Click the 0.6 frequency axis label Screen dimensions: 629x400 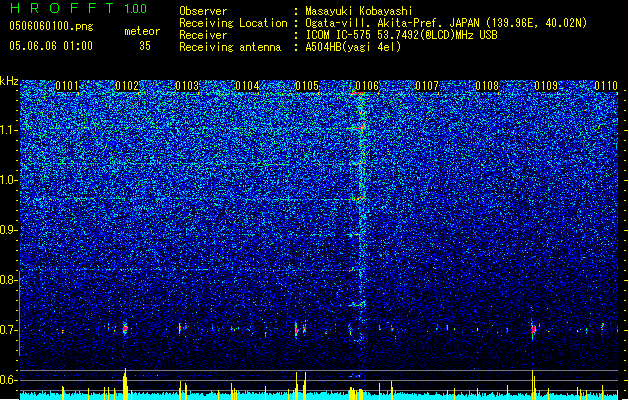point(8,380)
